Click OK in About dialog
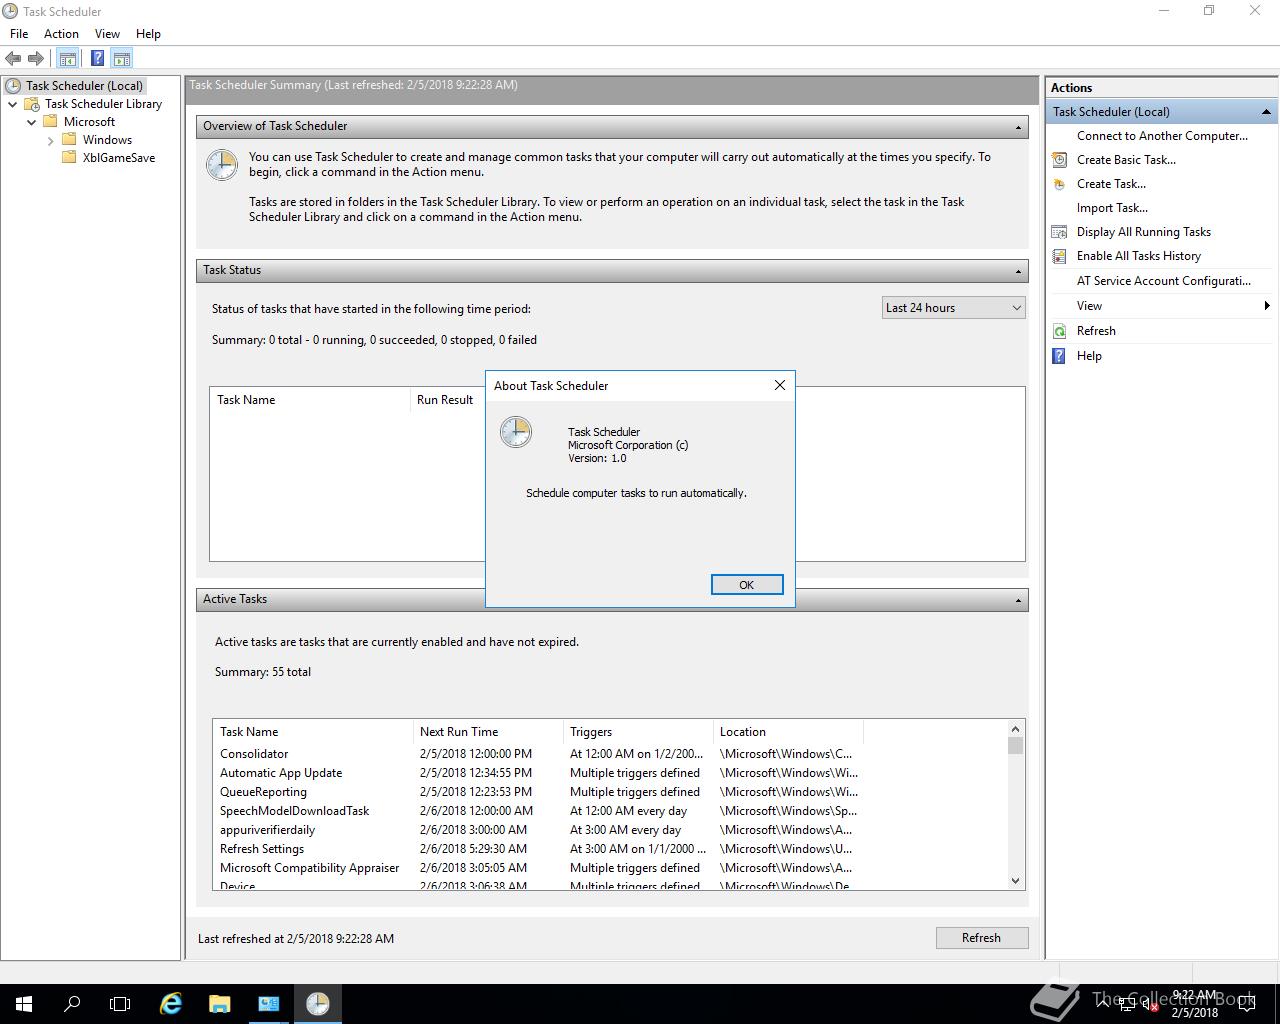Viewport: 1280px width, 1024px height. pyautogui.click(x=747, y=585)
